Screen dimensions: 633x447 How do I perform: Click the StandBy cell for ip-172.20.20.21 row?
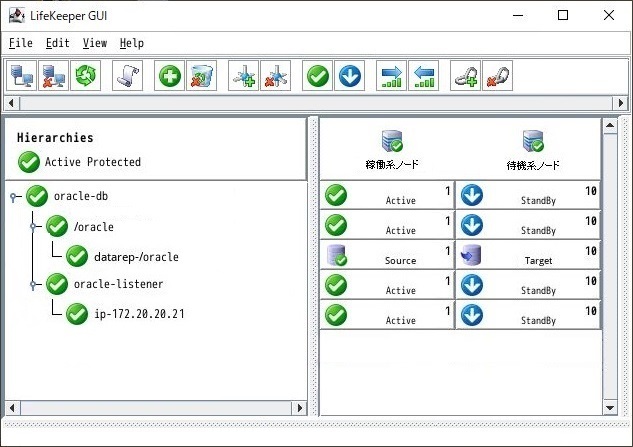(528, 315)
